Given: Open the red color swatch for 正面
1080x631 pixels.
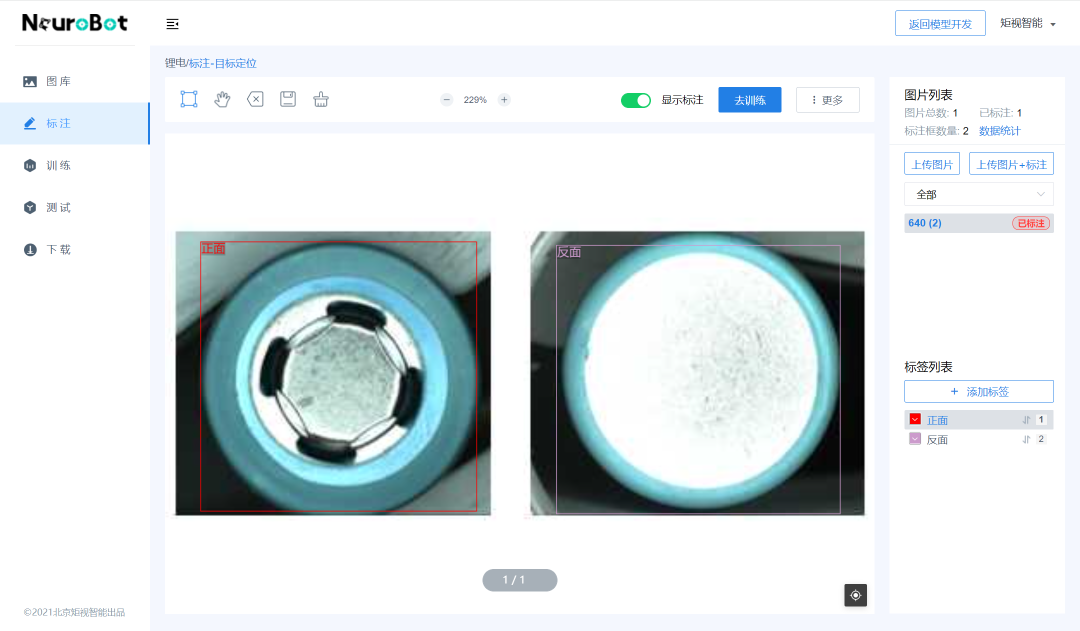Looking at the screenshot, I should tap(915, 420).
